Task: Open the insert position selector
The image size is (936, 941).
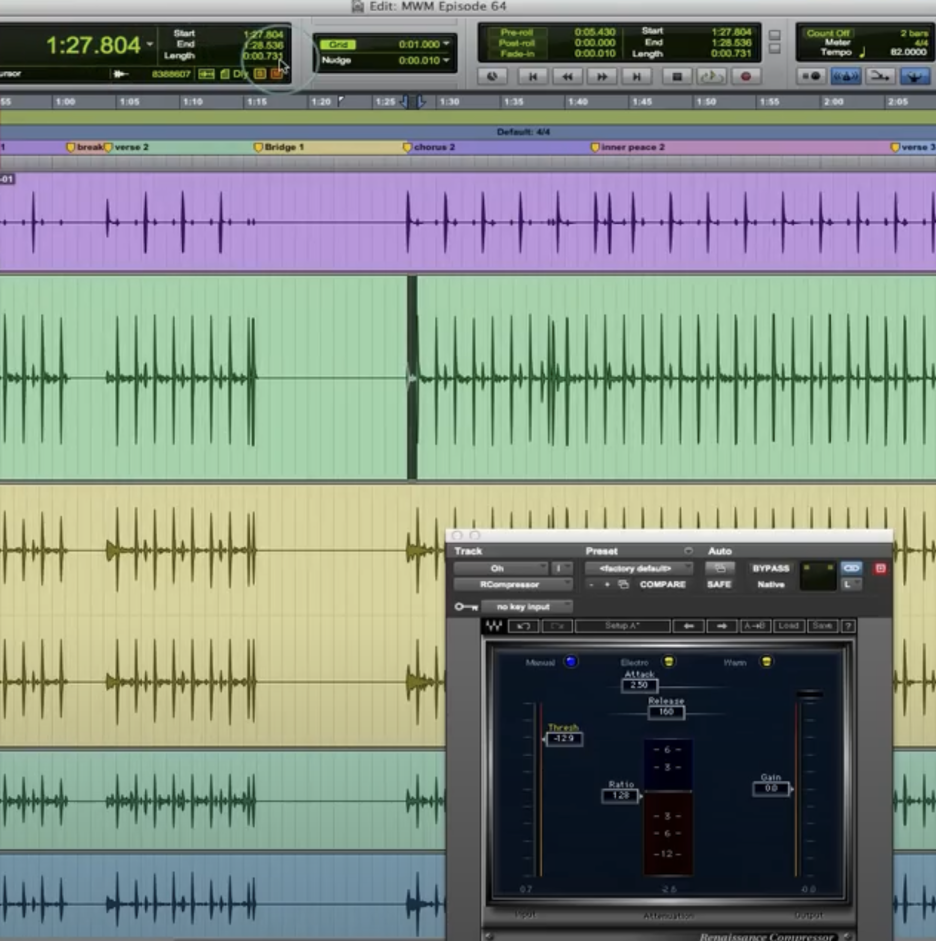Action: (560, 568)
